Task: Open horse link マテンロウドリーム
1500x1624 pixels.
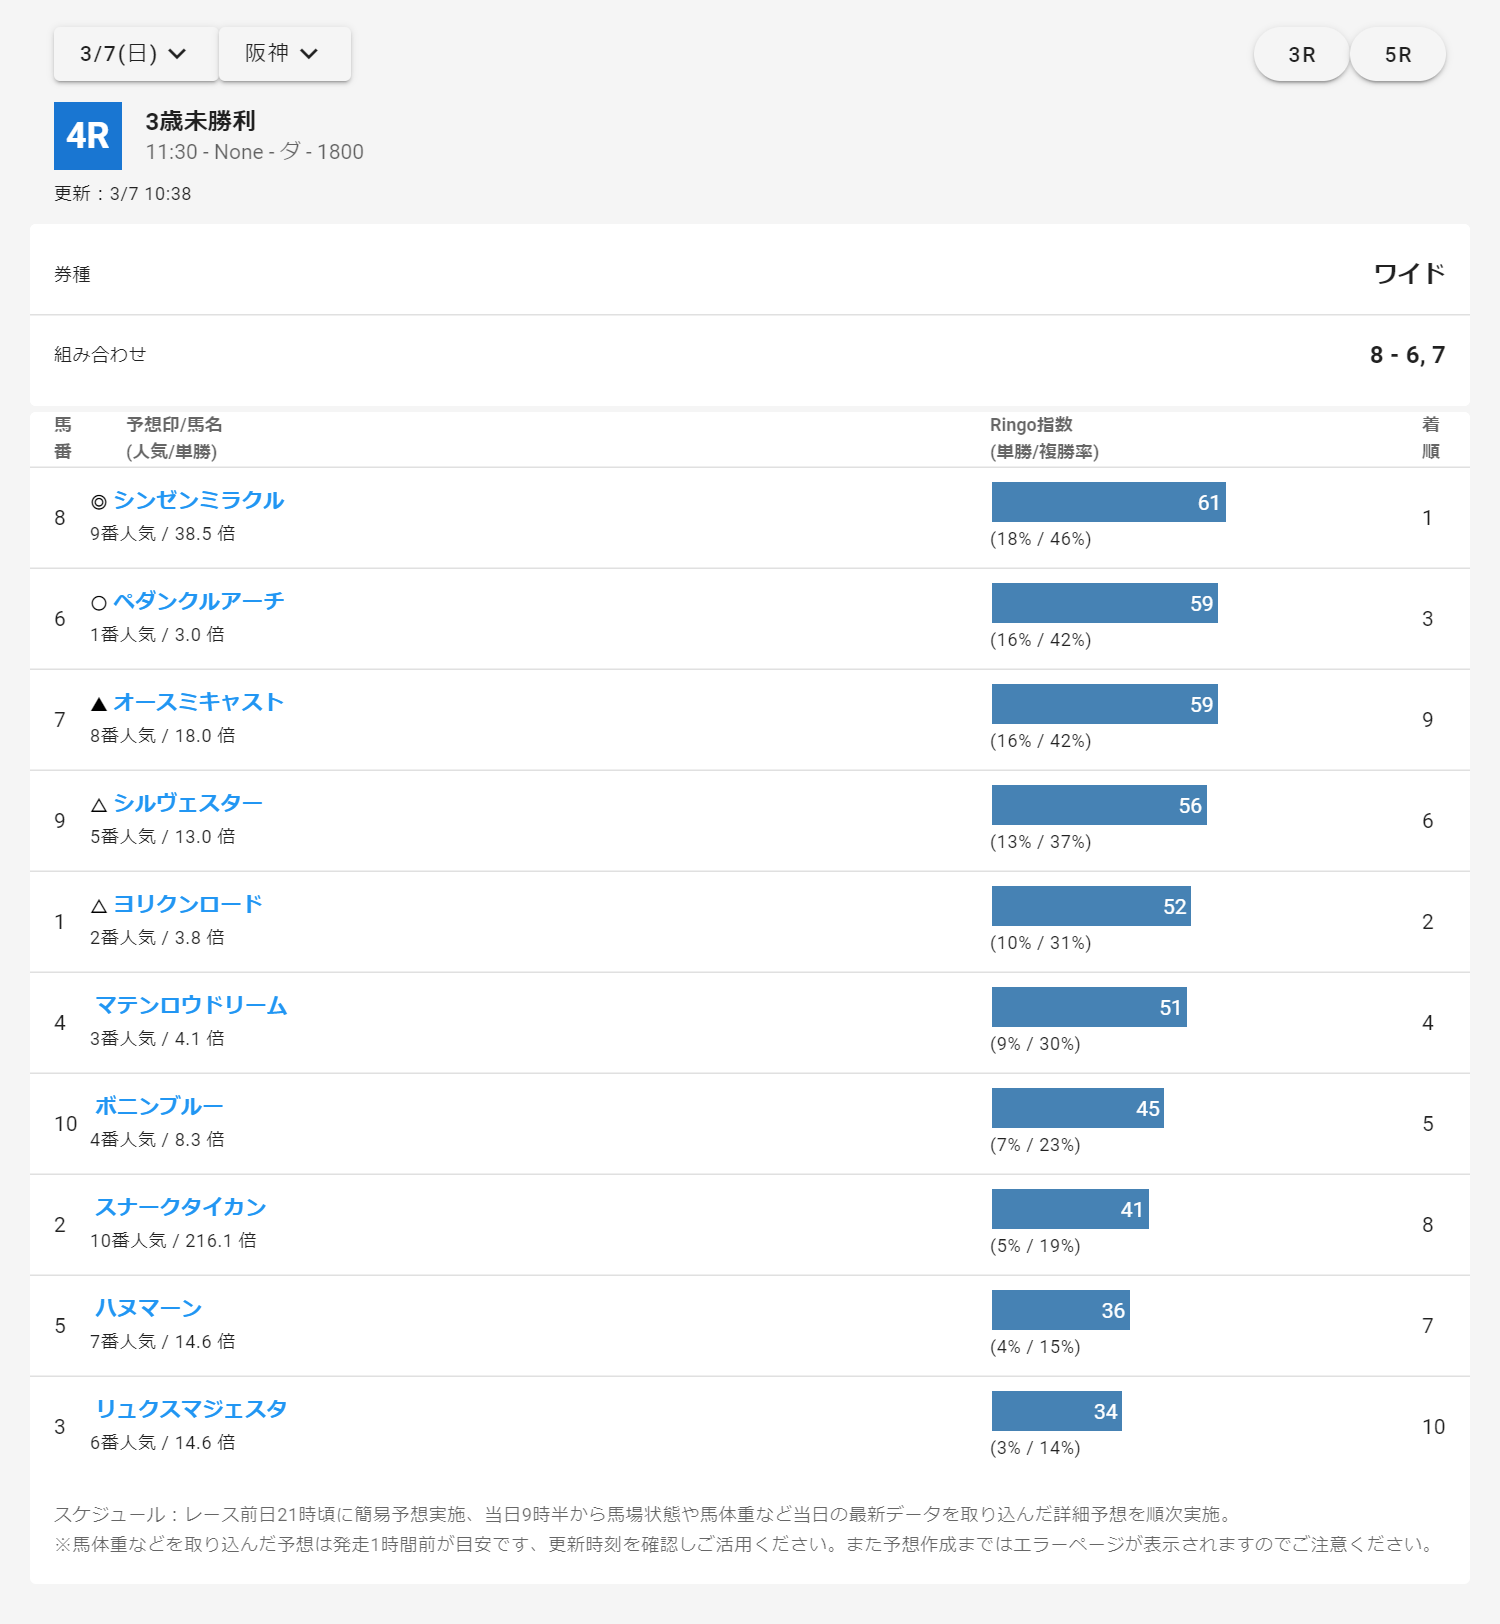Action: click(x=191, y=1005)
